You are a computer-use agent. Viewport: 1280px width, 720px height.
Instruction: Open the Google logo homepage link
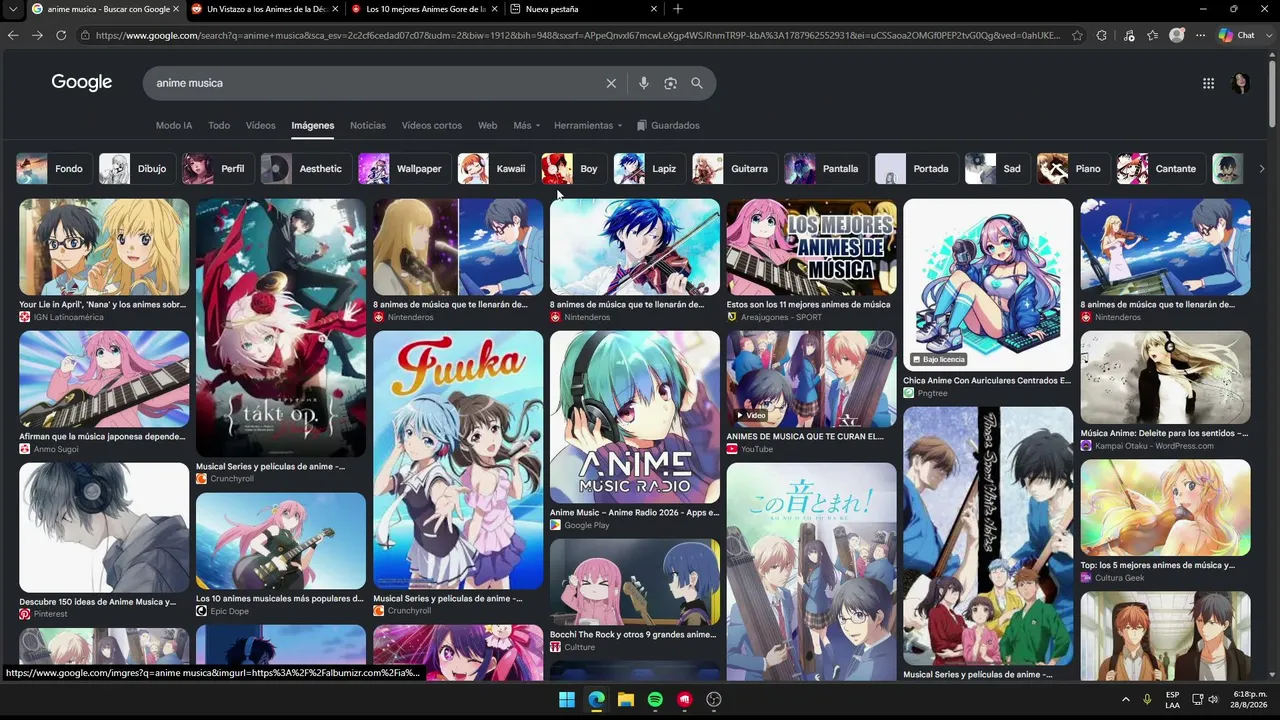point(82,83)
